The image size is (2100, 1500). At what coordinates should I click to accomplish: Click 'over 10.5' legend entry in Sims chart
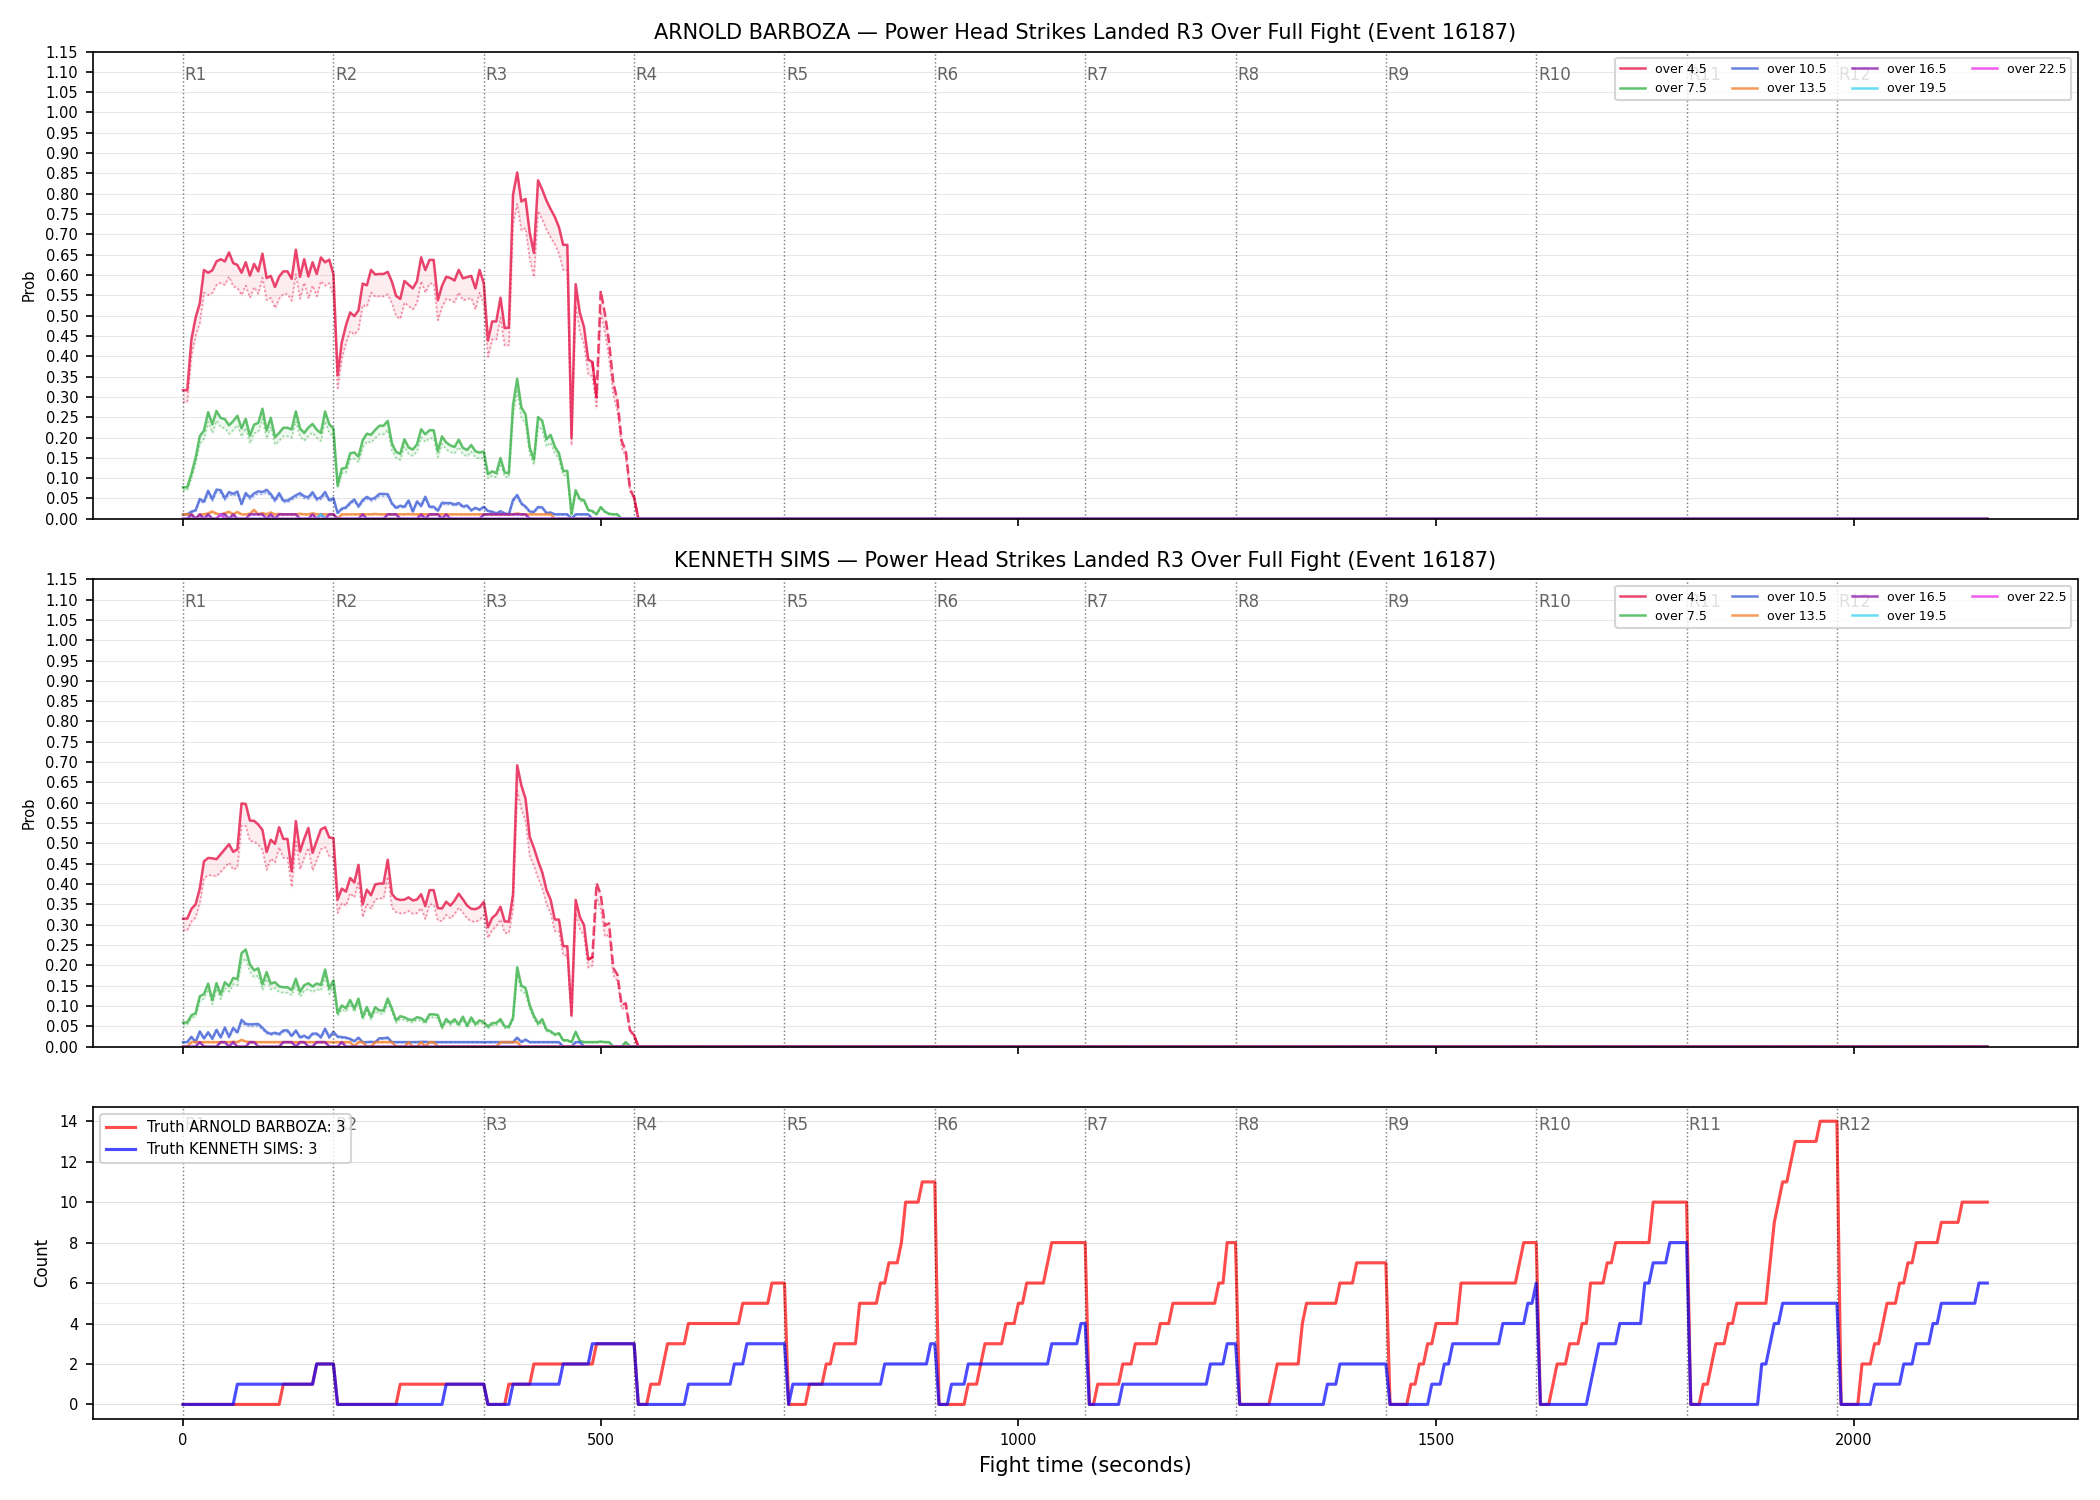pos(1779,597)
